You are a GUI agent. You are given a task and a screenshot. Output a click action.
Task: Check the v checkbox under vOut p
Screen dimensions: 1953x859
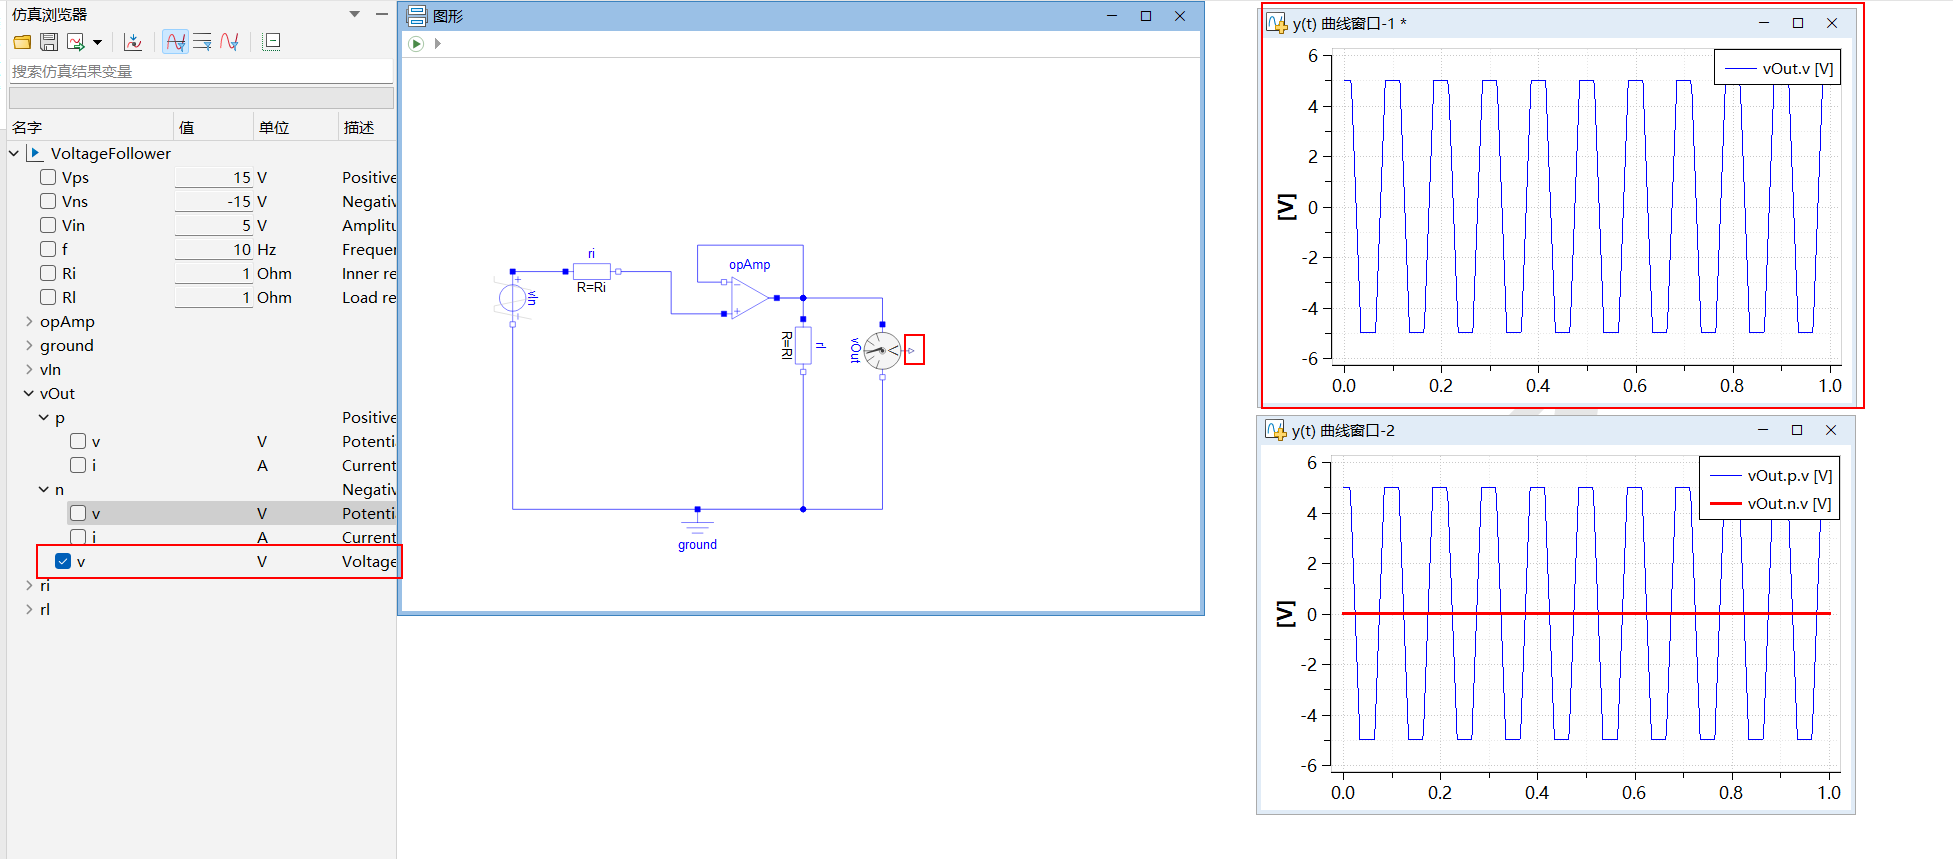[x=78, y=441]
